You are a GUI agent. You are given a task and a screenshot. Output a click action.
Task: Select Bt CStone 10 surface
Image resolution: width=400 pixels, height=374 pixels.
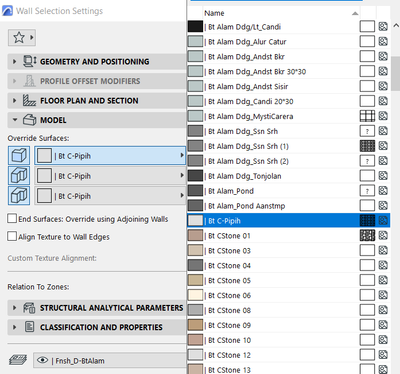(288, 340)
